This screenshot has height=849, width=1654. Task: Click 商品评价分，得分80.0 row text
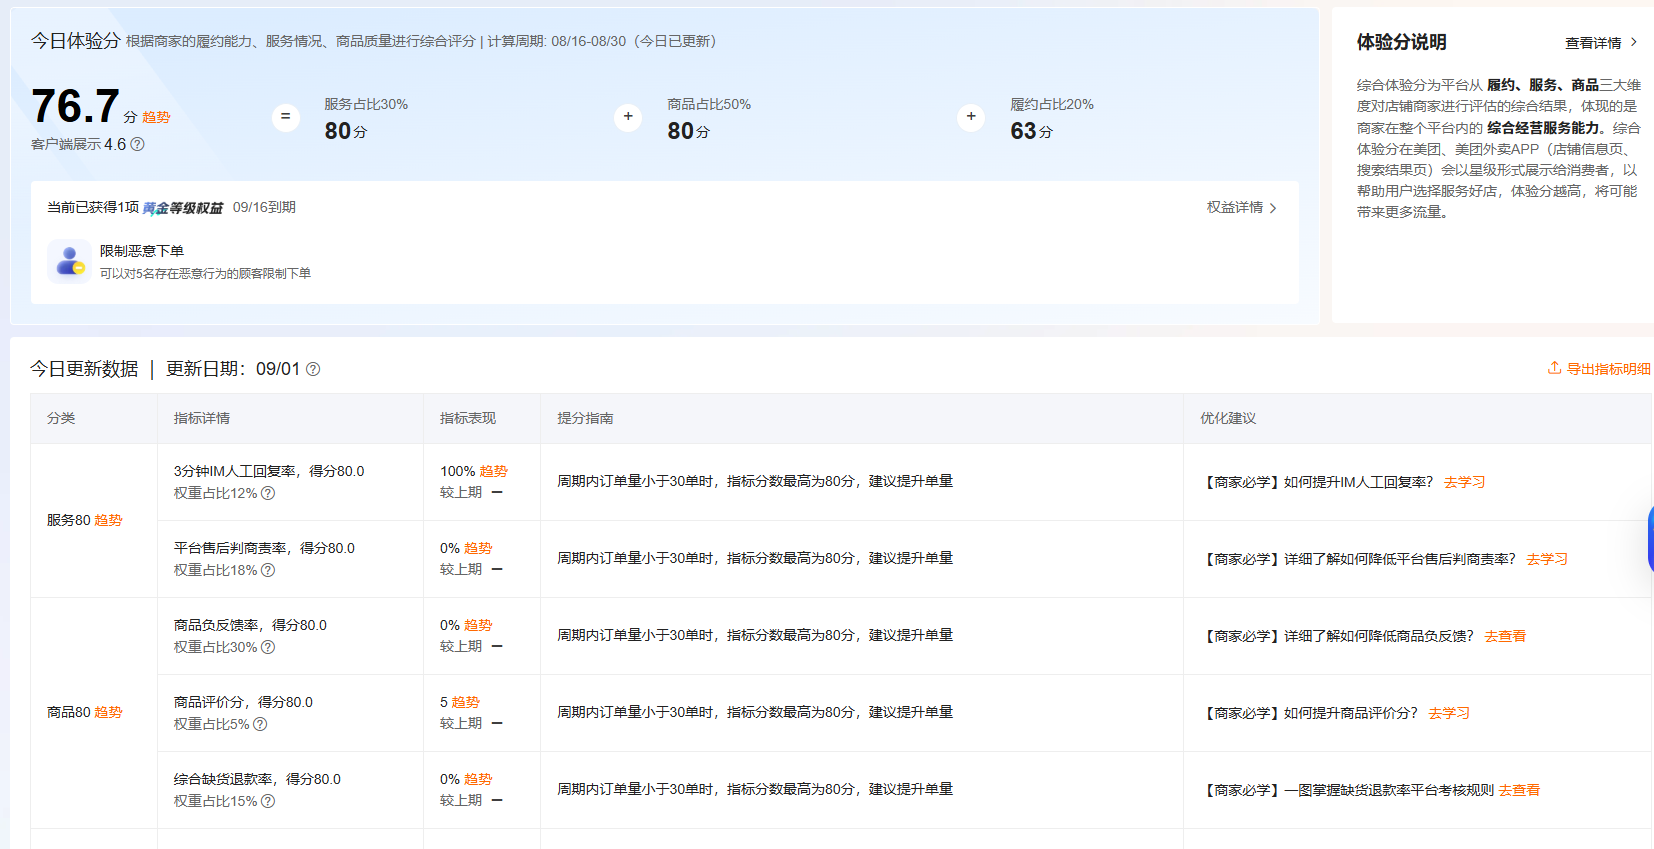(x=243, y=702)
